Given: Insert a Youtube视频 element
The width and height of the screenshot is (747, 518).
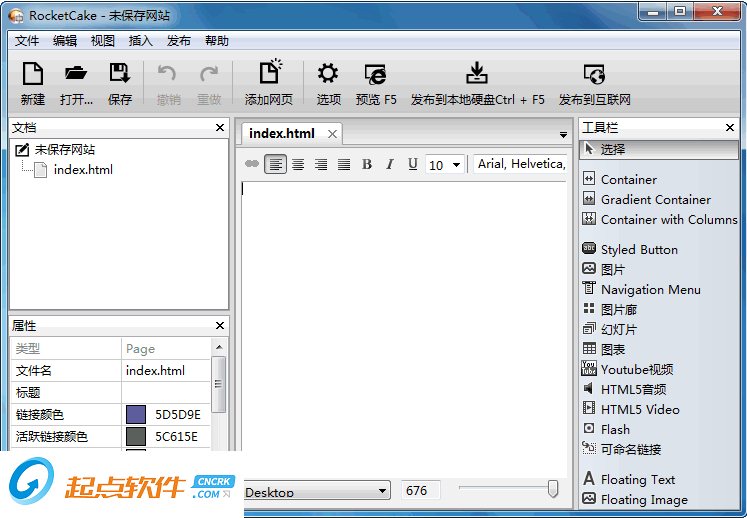Looking at the screenshot, I should click(627, 370).
